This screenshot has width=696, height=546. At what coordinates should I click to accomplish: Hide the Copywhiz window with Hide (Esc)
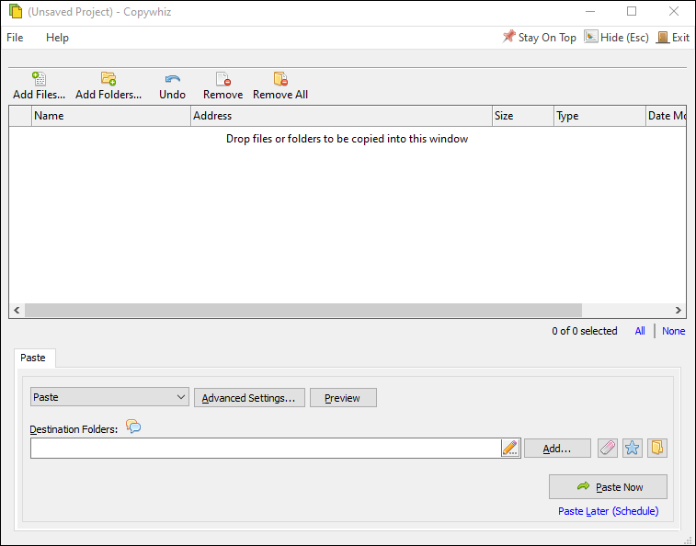(x=617, y=37)
